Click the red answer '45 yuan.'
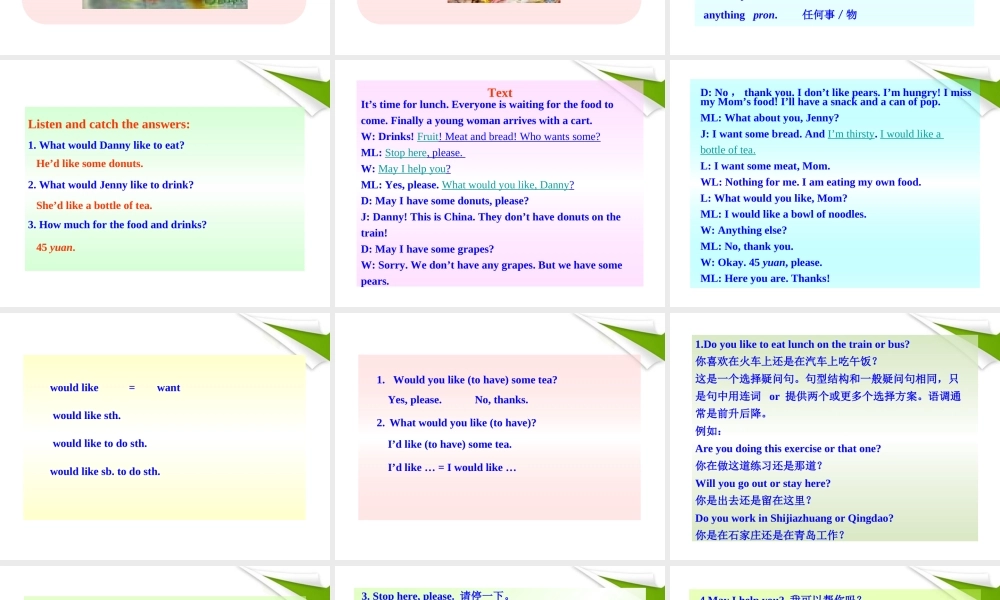This screenshot has height=600, width=1000. [x=55, y=247]
